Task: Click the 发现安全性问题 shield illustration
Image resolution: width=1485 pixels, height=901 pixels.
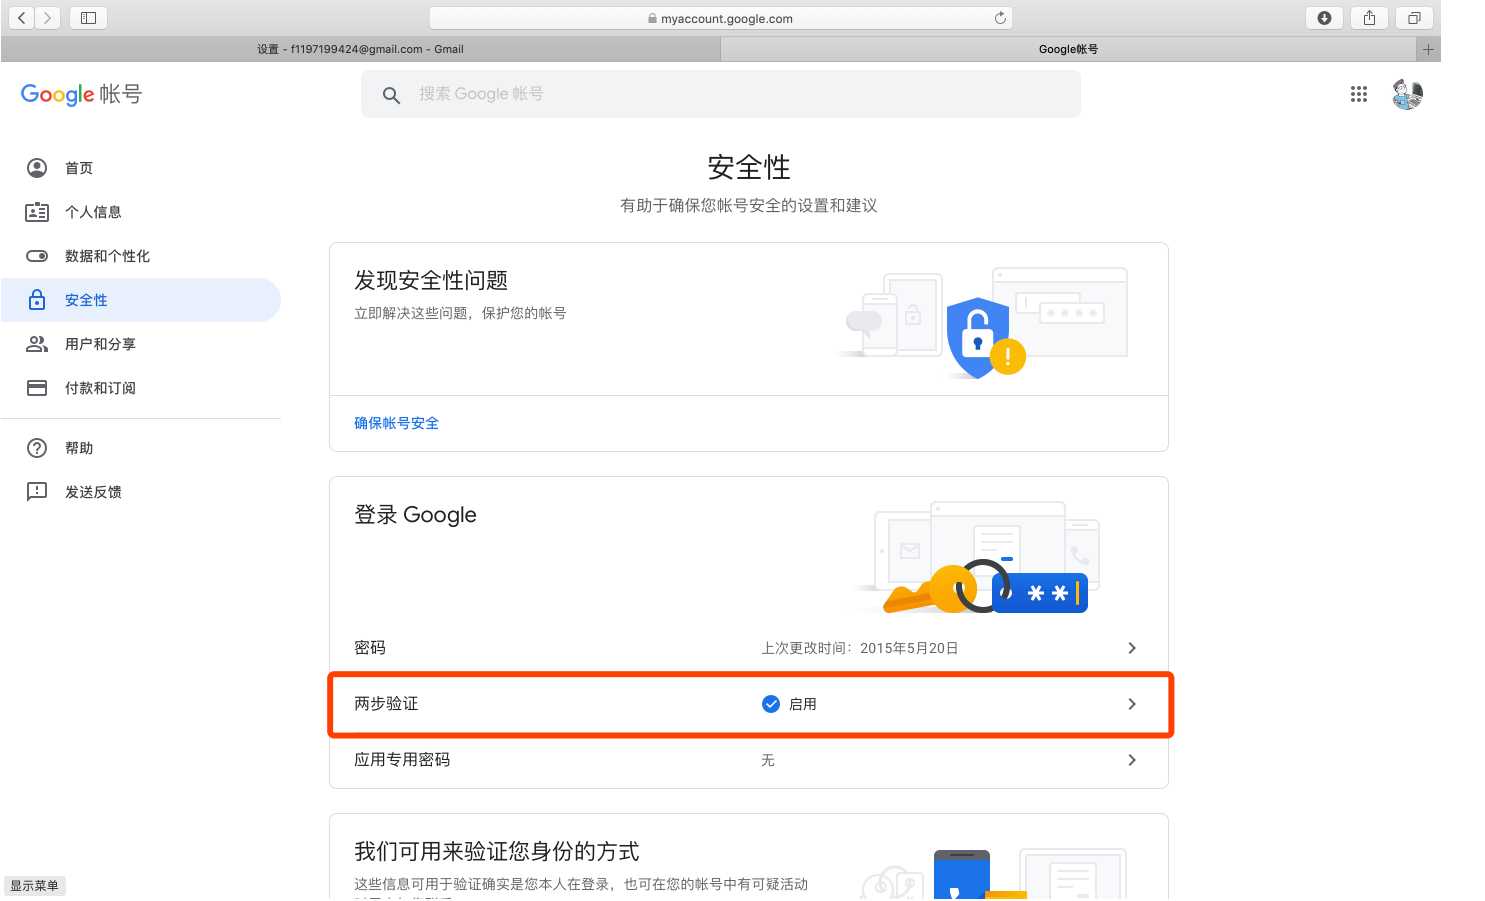Action: pos(985,322)
